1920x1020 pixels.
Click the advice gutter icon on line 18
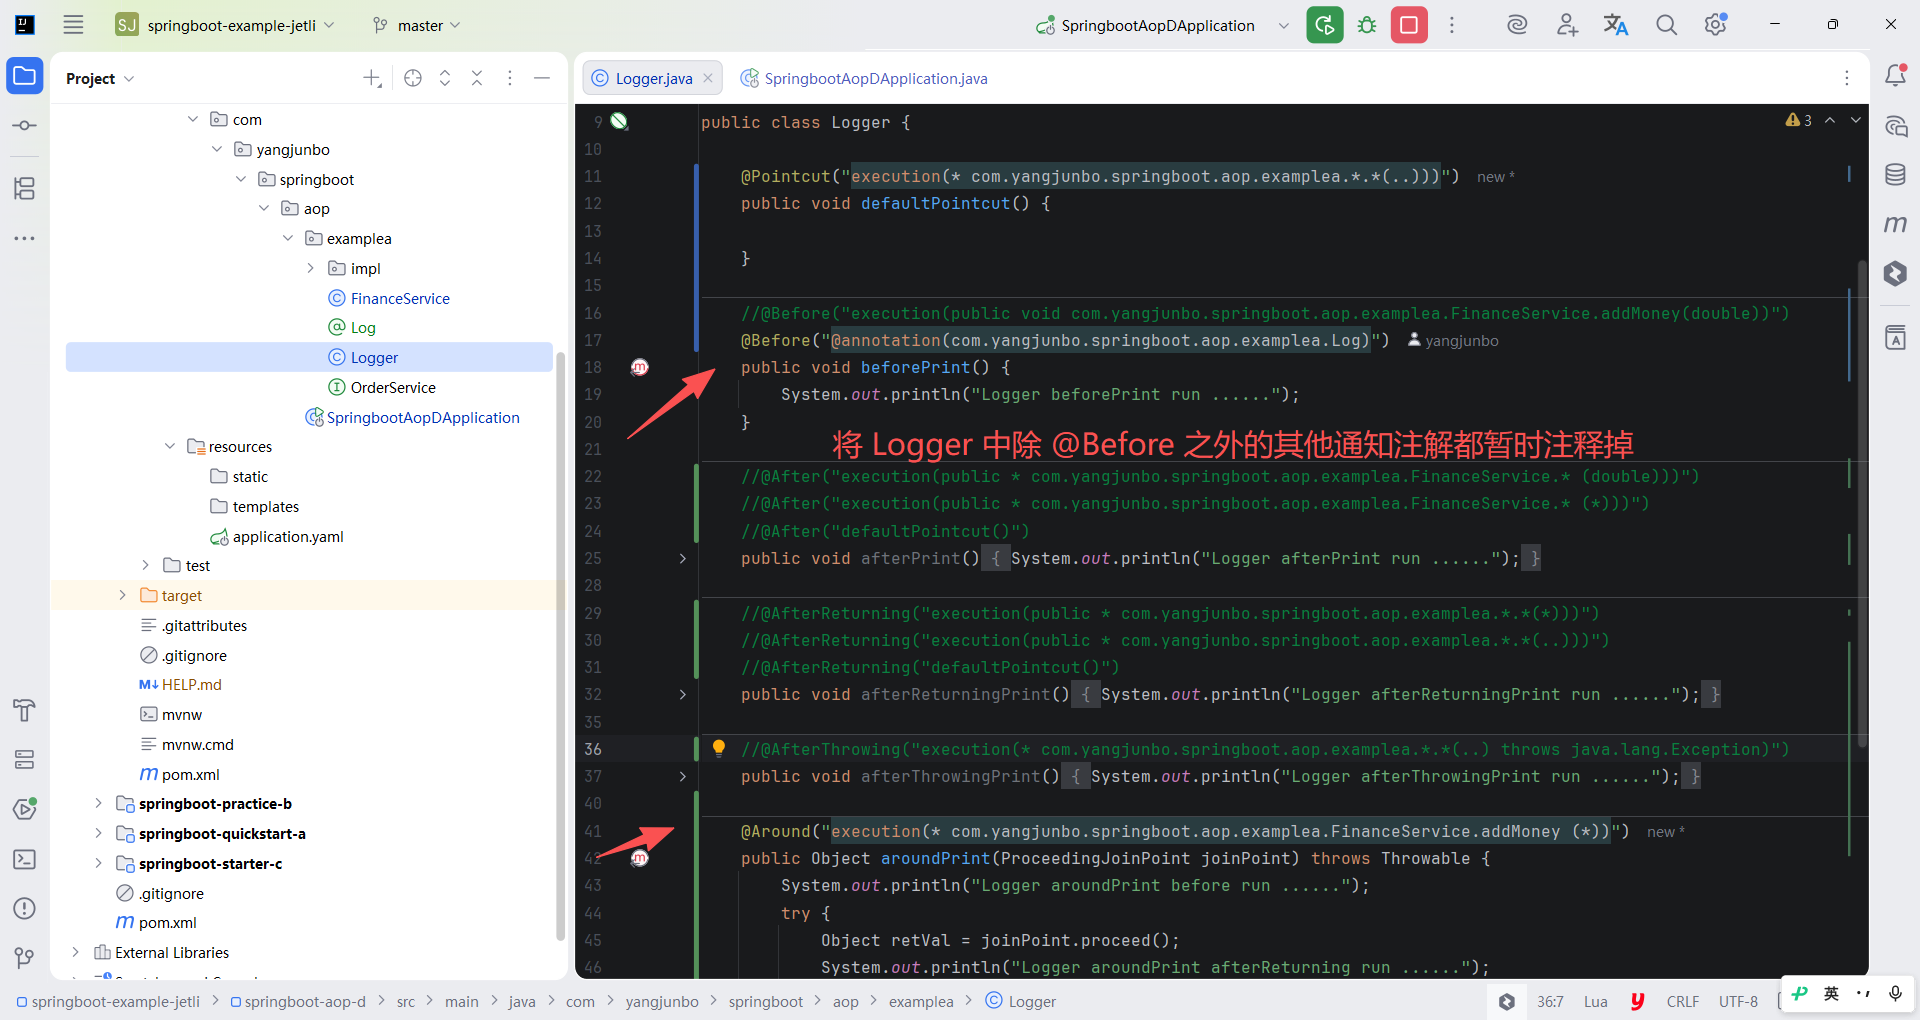pyautogui.click(x=640, y=367)
